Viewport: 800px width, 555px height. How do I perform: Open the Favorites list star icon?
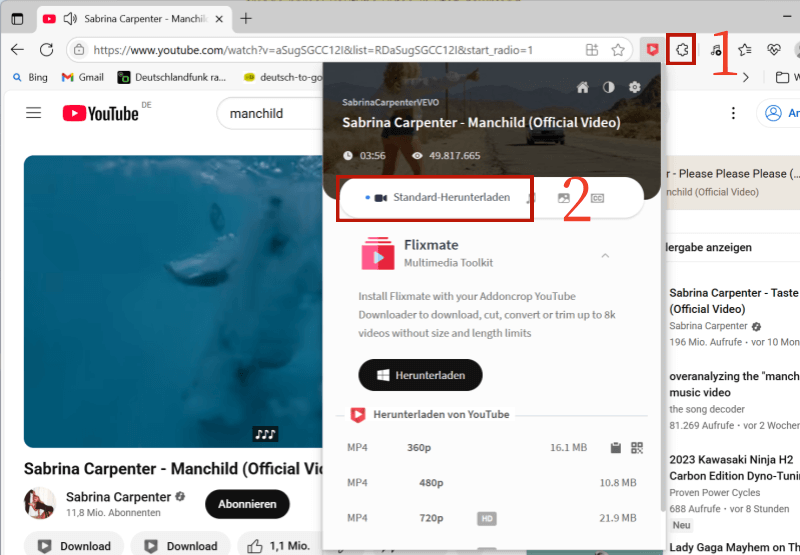tap(744, 50)
